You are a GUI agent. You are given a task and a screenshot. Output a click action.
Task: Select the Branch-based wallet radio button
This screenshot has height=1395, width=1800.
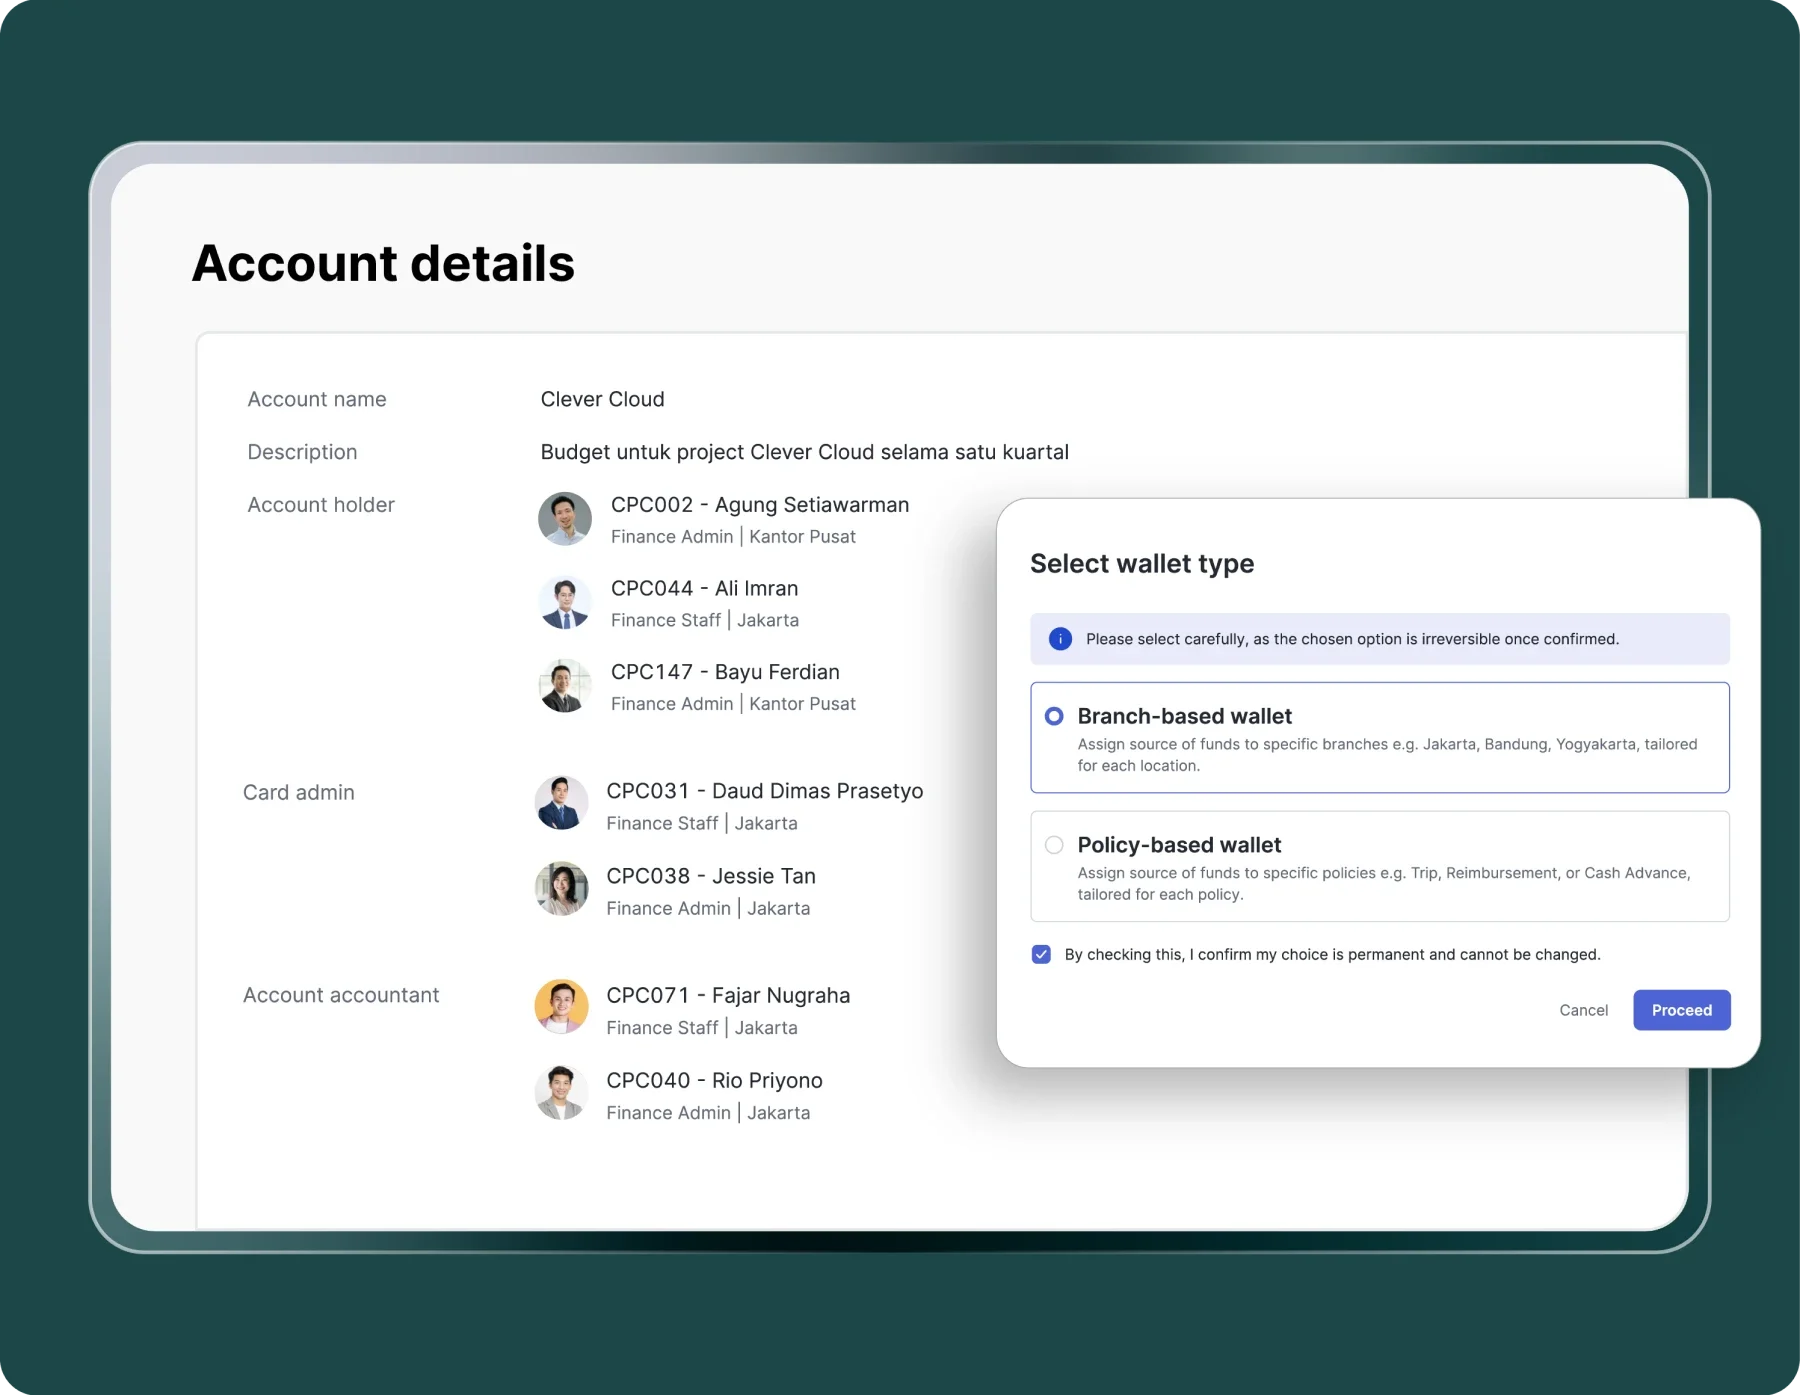pyautogui.click(x=1054, y=716)
